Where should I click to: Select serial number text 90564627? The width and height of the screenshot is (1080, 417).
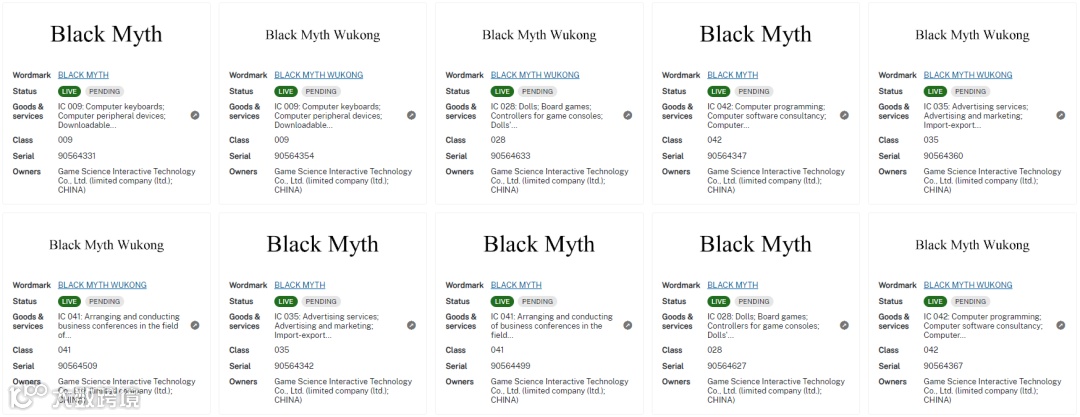[x=727, y=367]
